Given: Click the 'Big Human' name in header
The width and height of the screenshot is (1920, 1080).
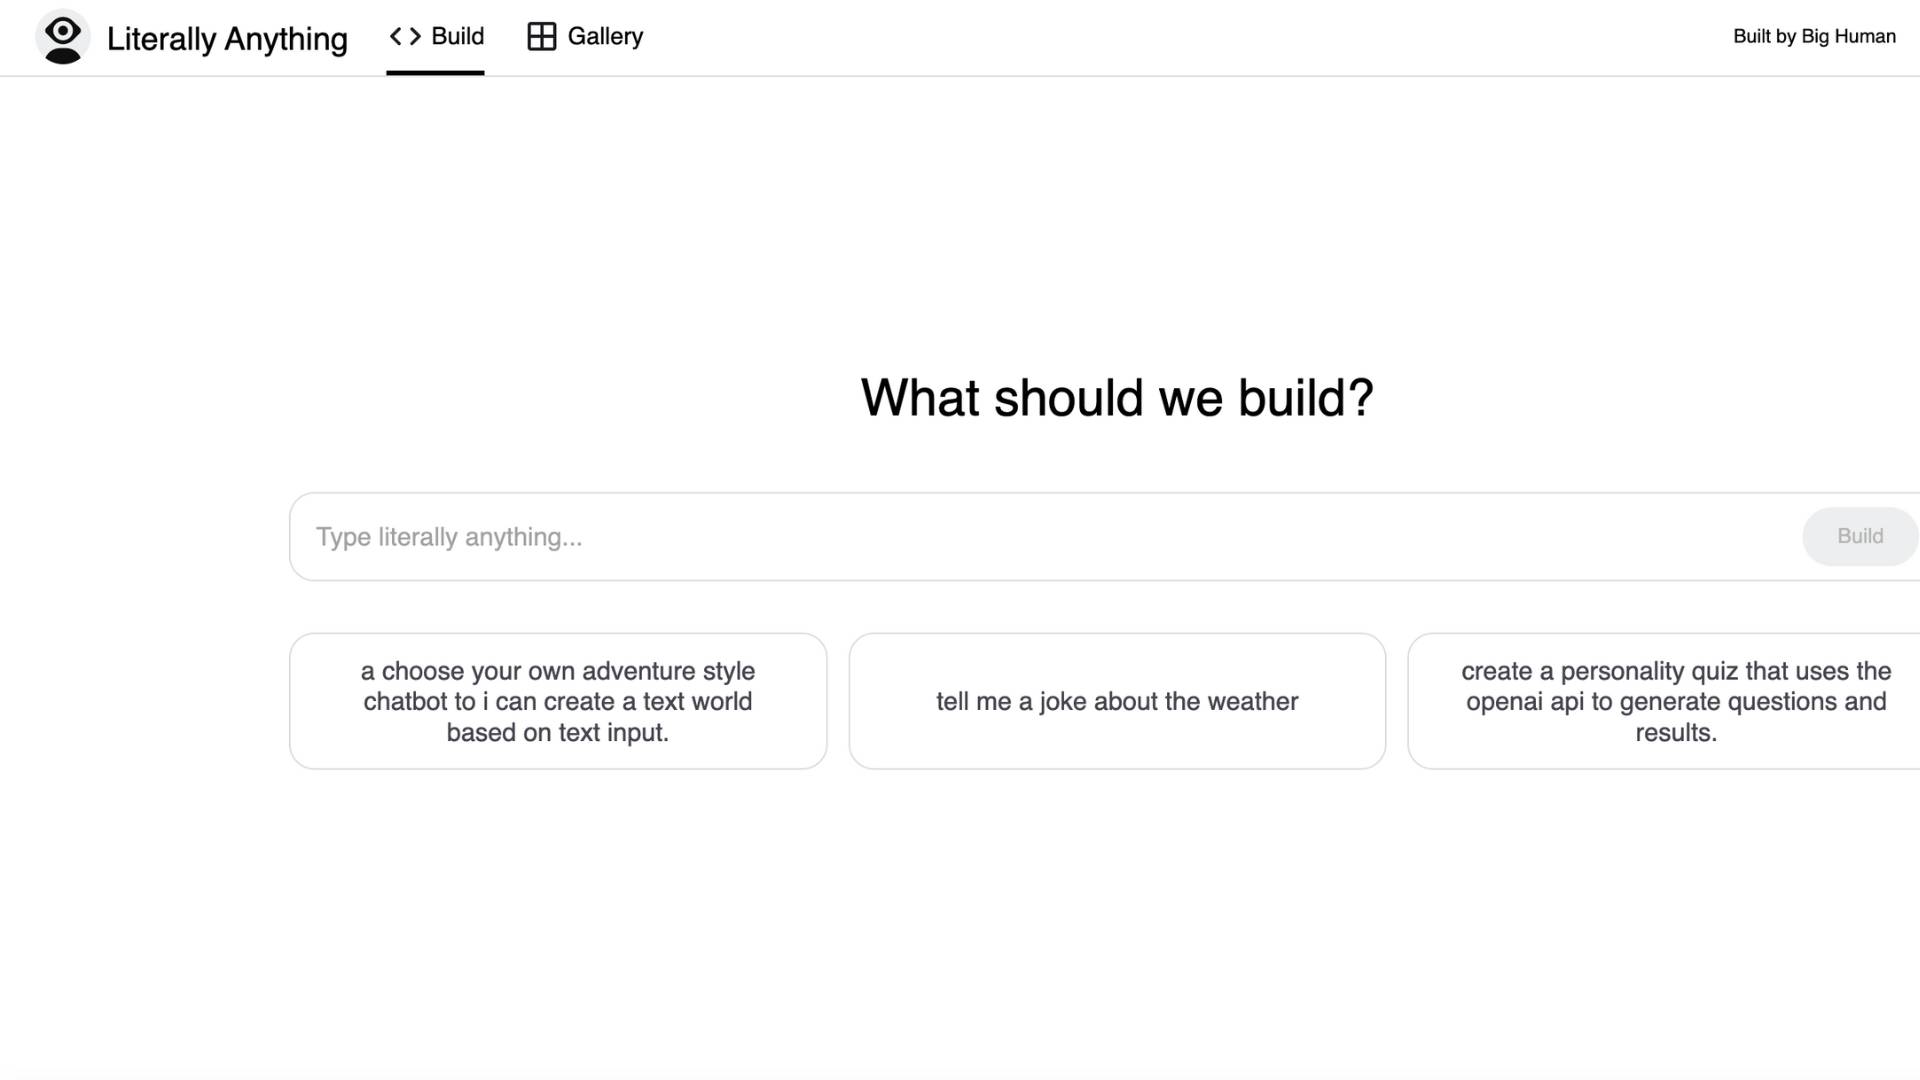Looking at the screenshot, I should click(x=1848, y=37).
